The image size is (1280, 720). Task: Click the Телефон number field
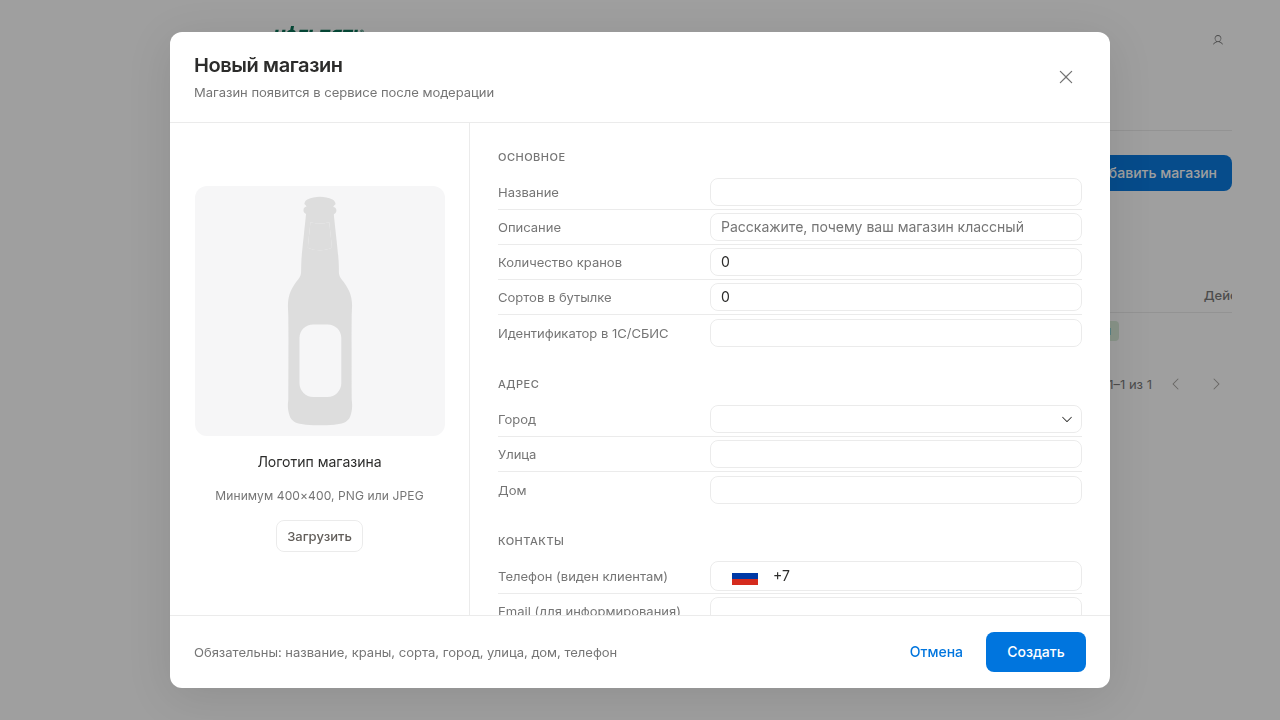tap(922, 576)
